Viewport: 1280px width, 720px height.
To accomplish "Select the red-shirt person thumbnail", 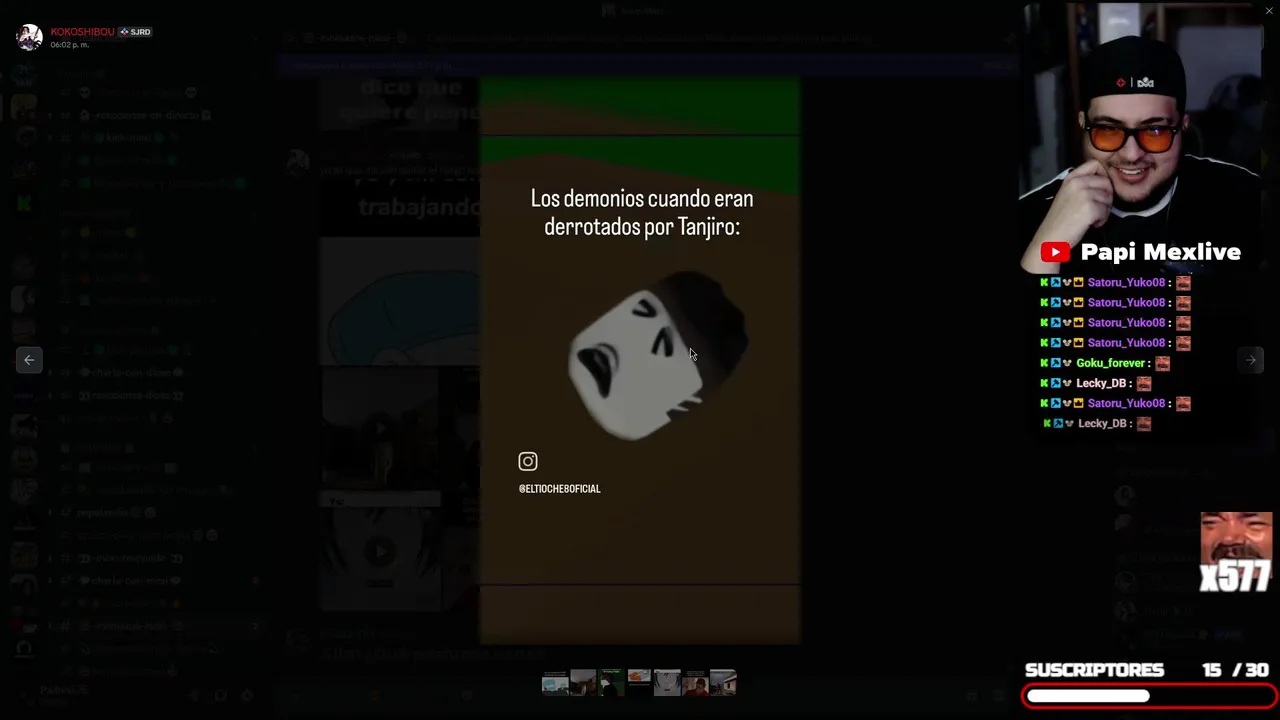I will (x=695, y=683).
